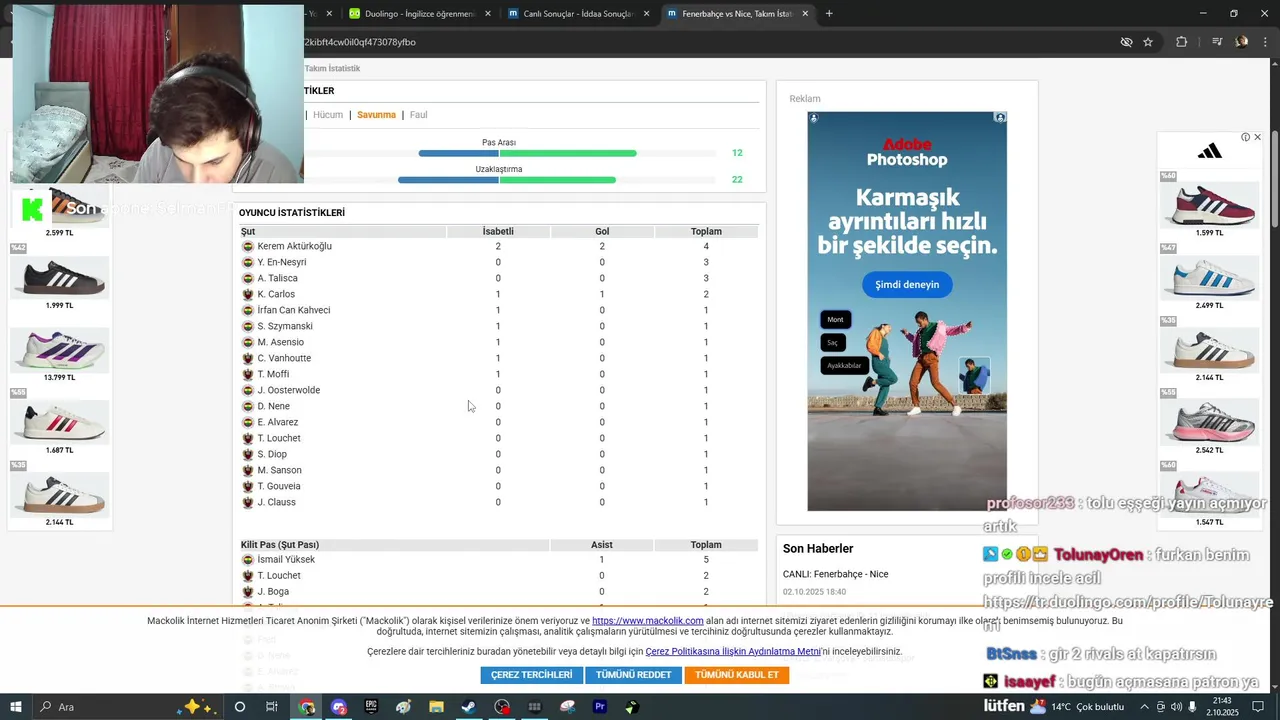This screenshot has width=1280, height=720.
Task: Click the TÜMÜNÜ REDDET button
Action: click(633, 675)
